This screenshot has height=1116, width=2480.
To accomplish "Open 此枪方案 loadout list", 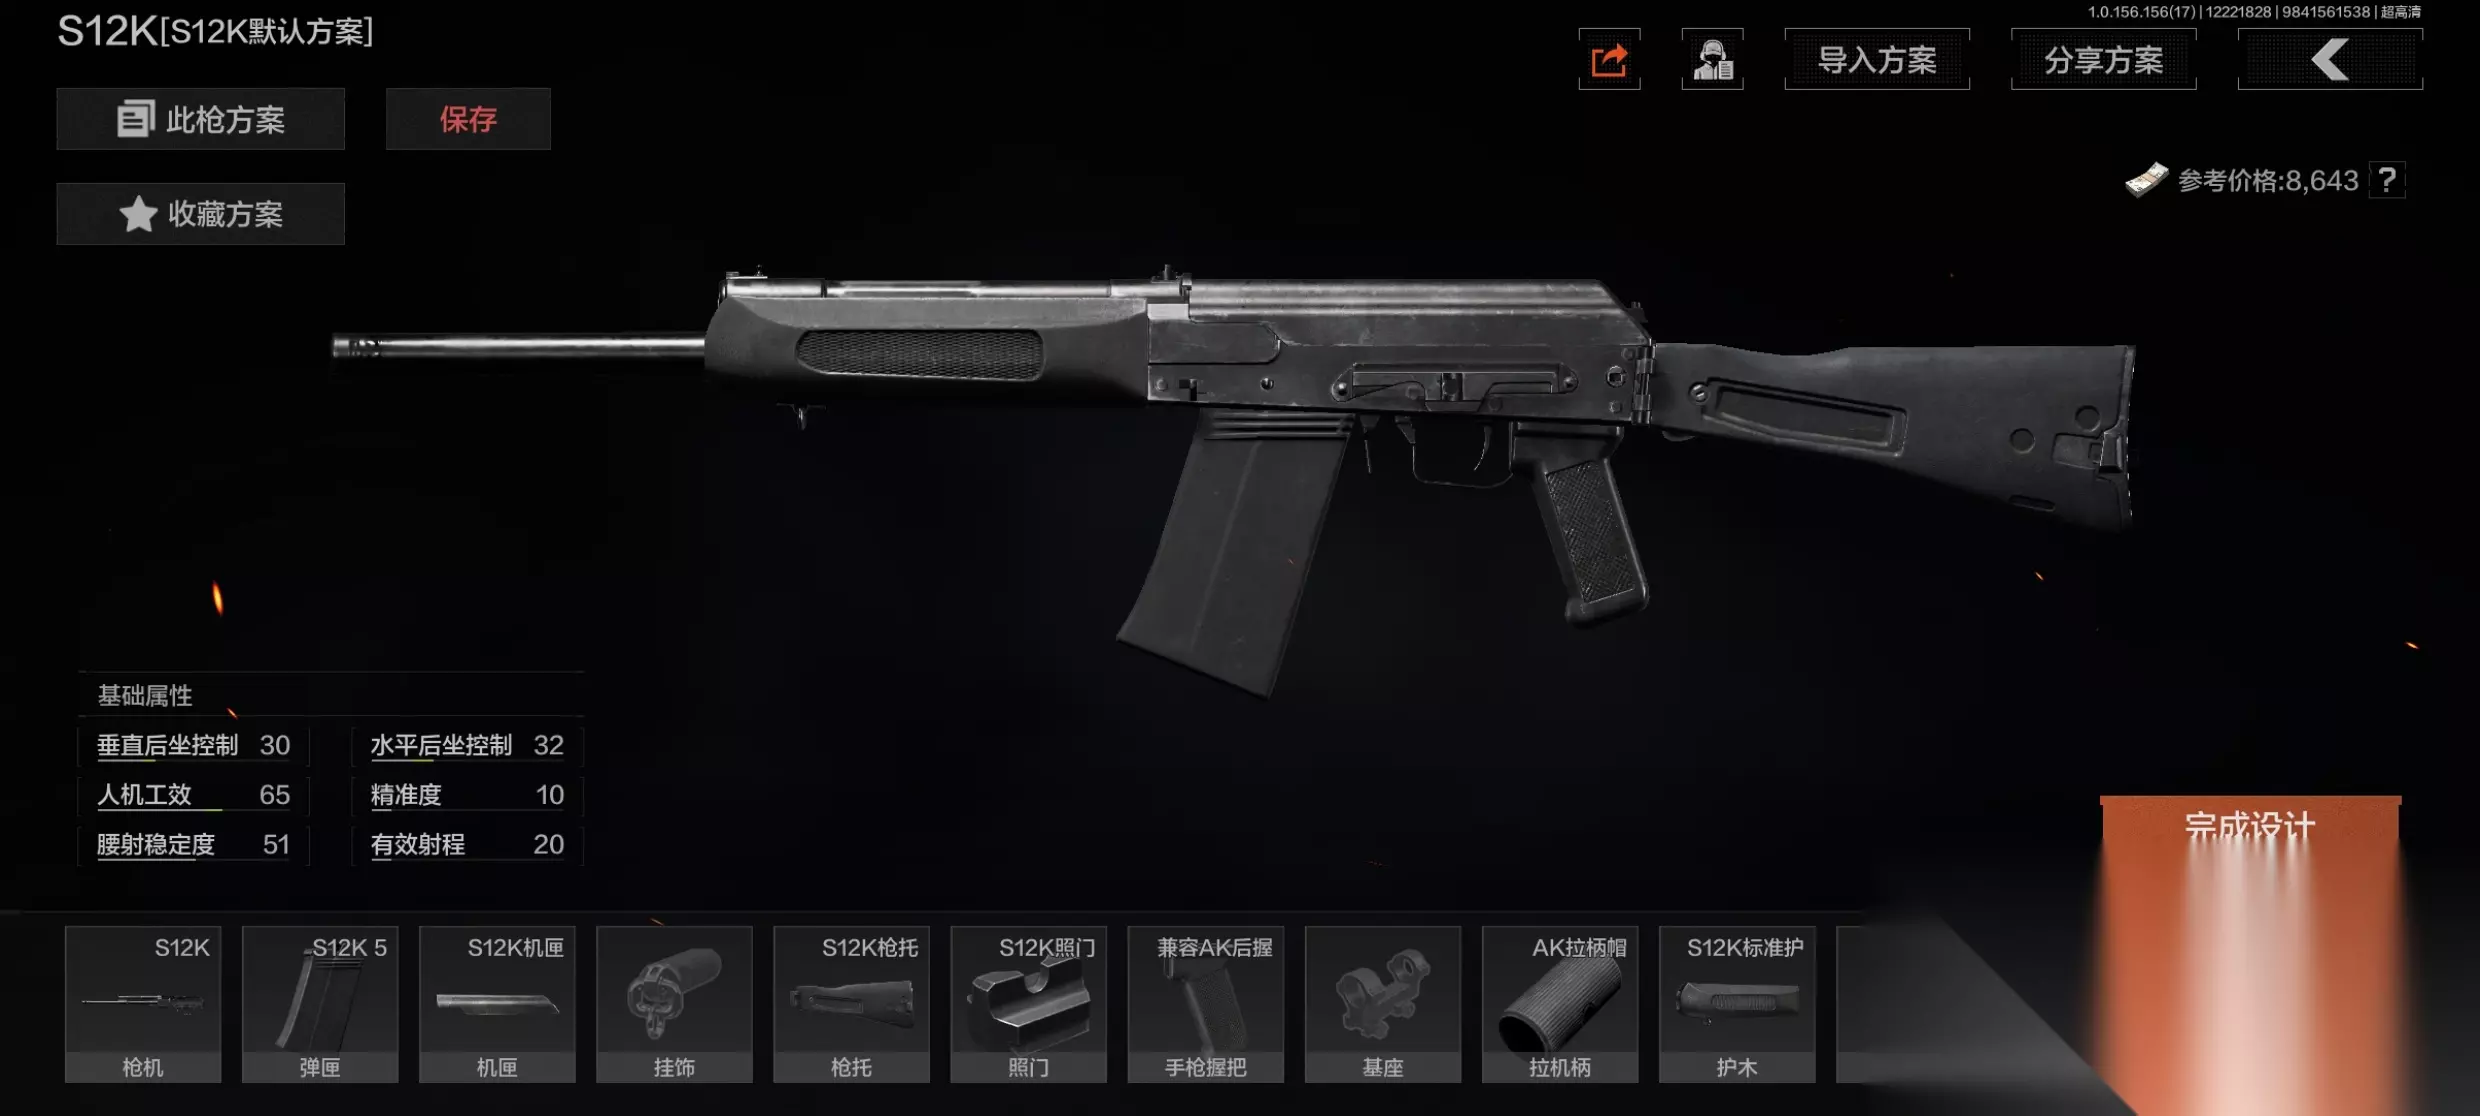I will tap(201, 119).
